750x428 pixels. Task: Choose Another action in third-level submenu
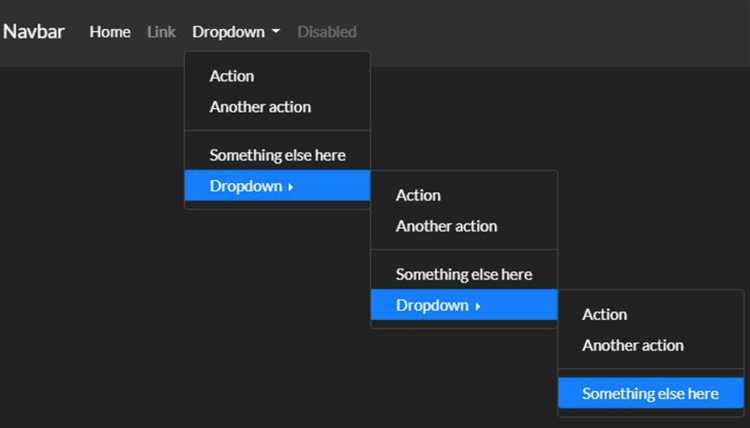click(651, 345)
